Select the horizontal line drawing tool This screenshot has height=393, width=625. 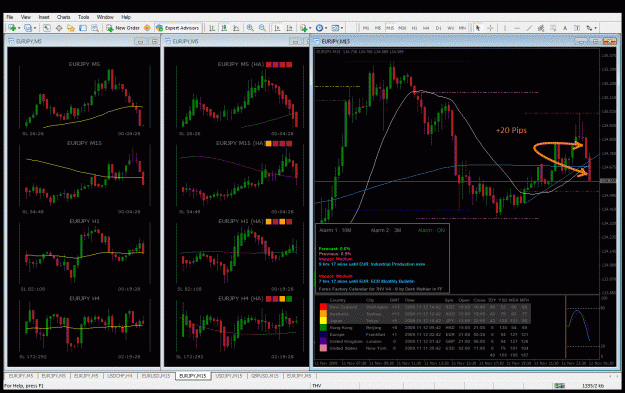pyautogui.click(x=517, y=28)
